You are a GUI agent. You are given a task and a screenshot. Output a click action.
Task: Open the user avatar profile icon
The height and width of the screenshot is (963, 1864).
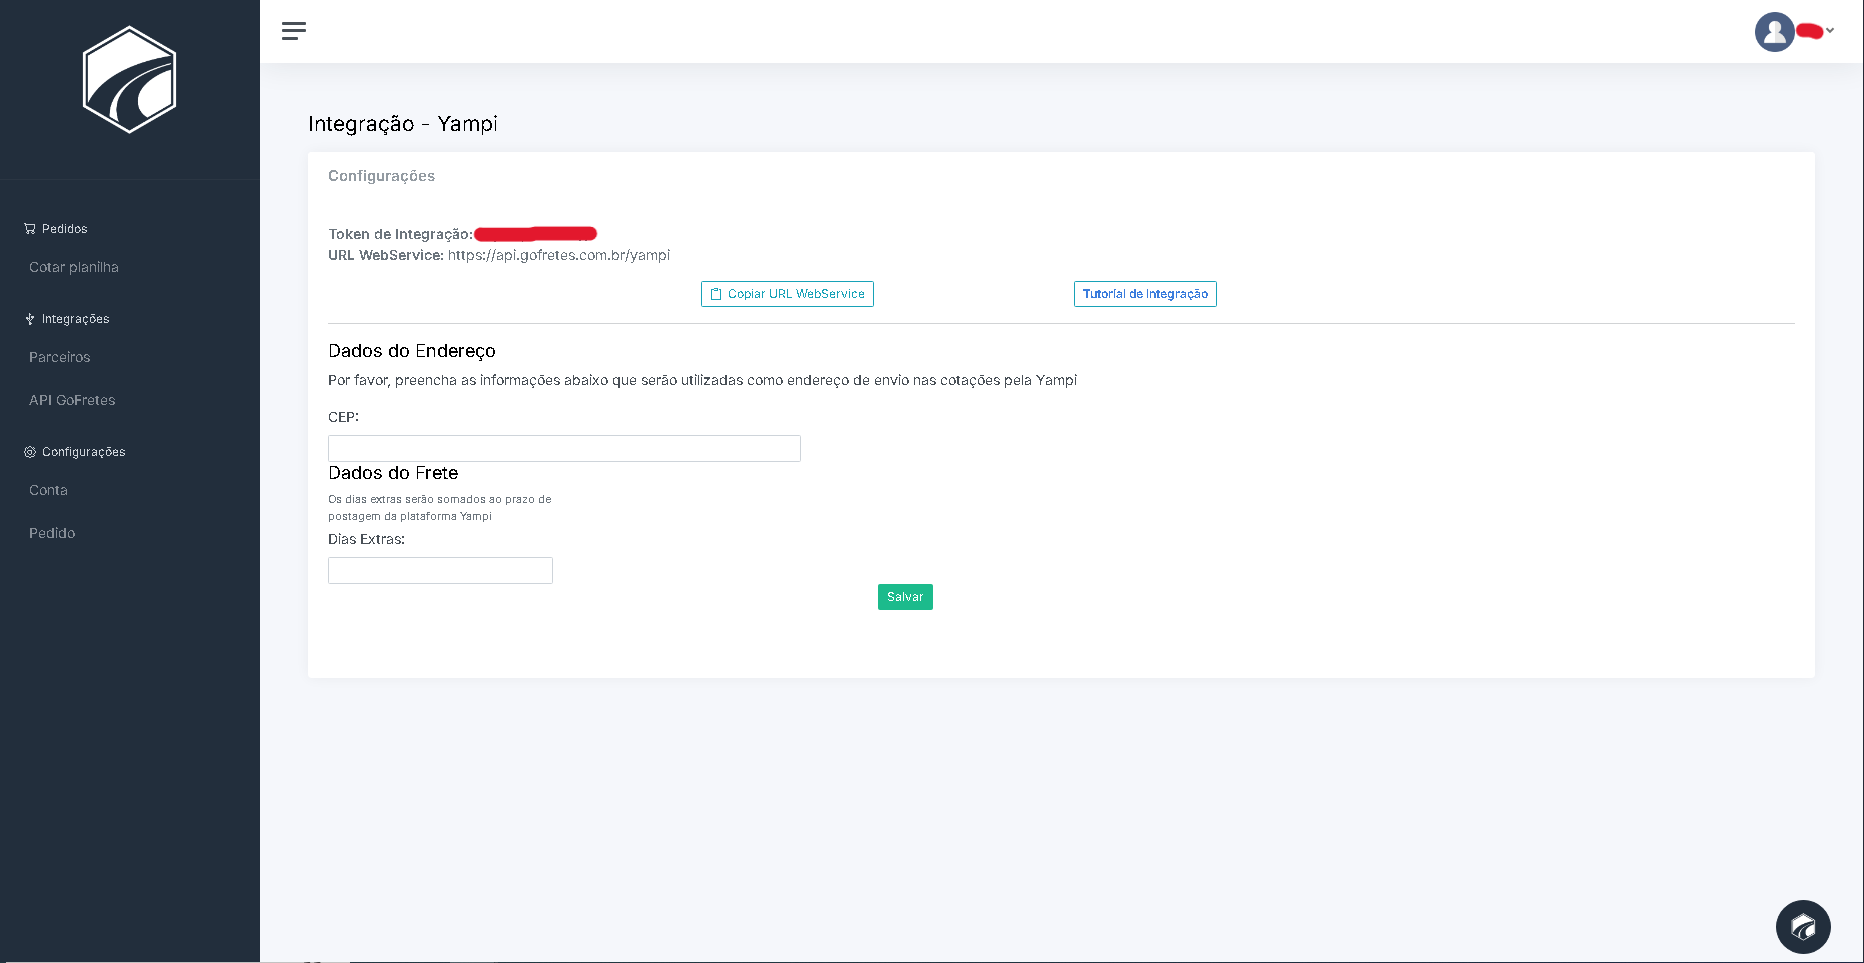pos(1775,32)
